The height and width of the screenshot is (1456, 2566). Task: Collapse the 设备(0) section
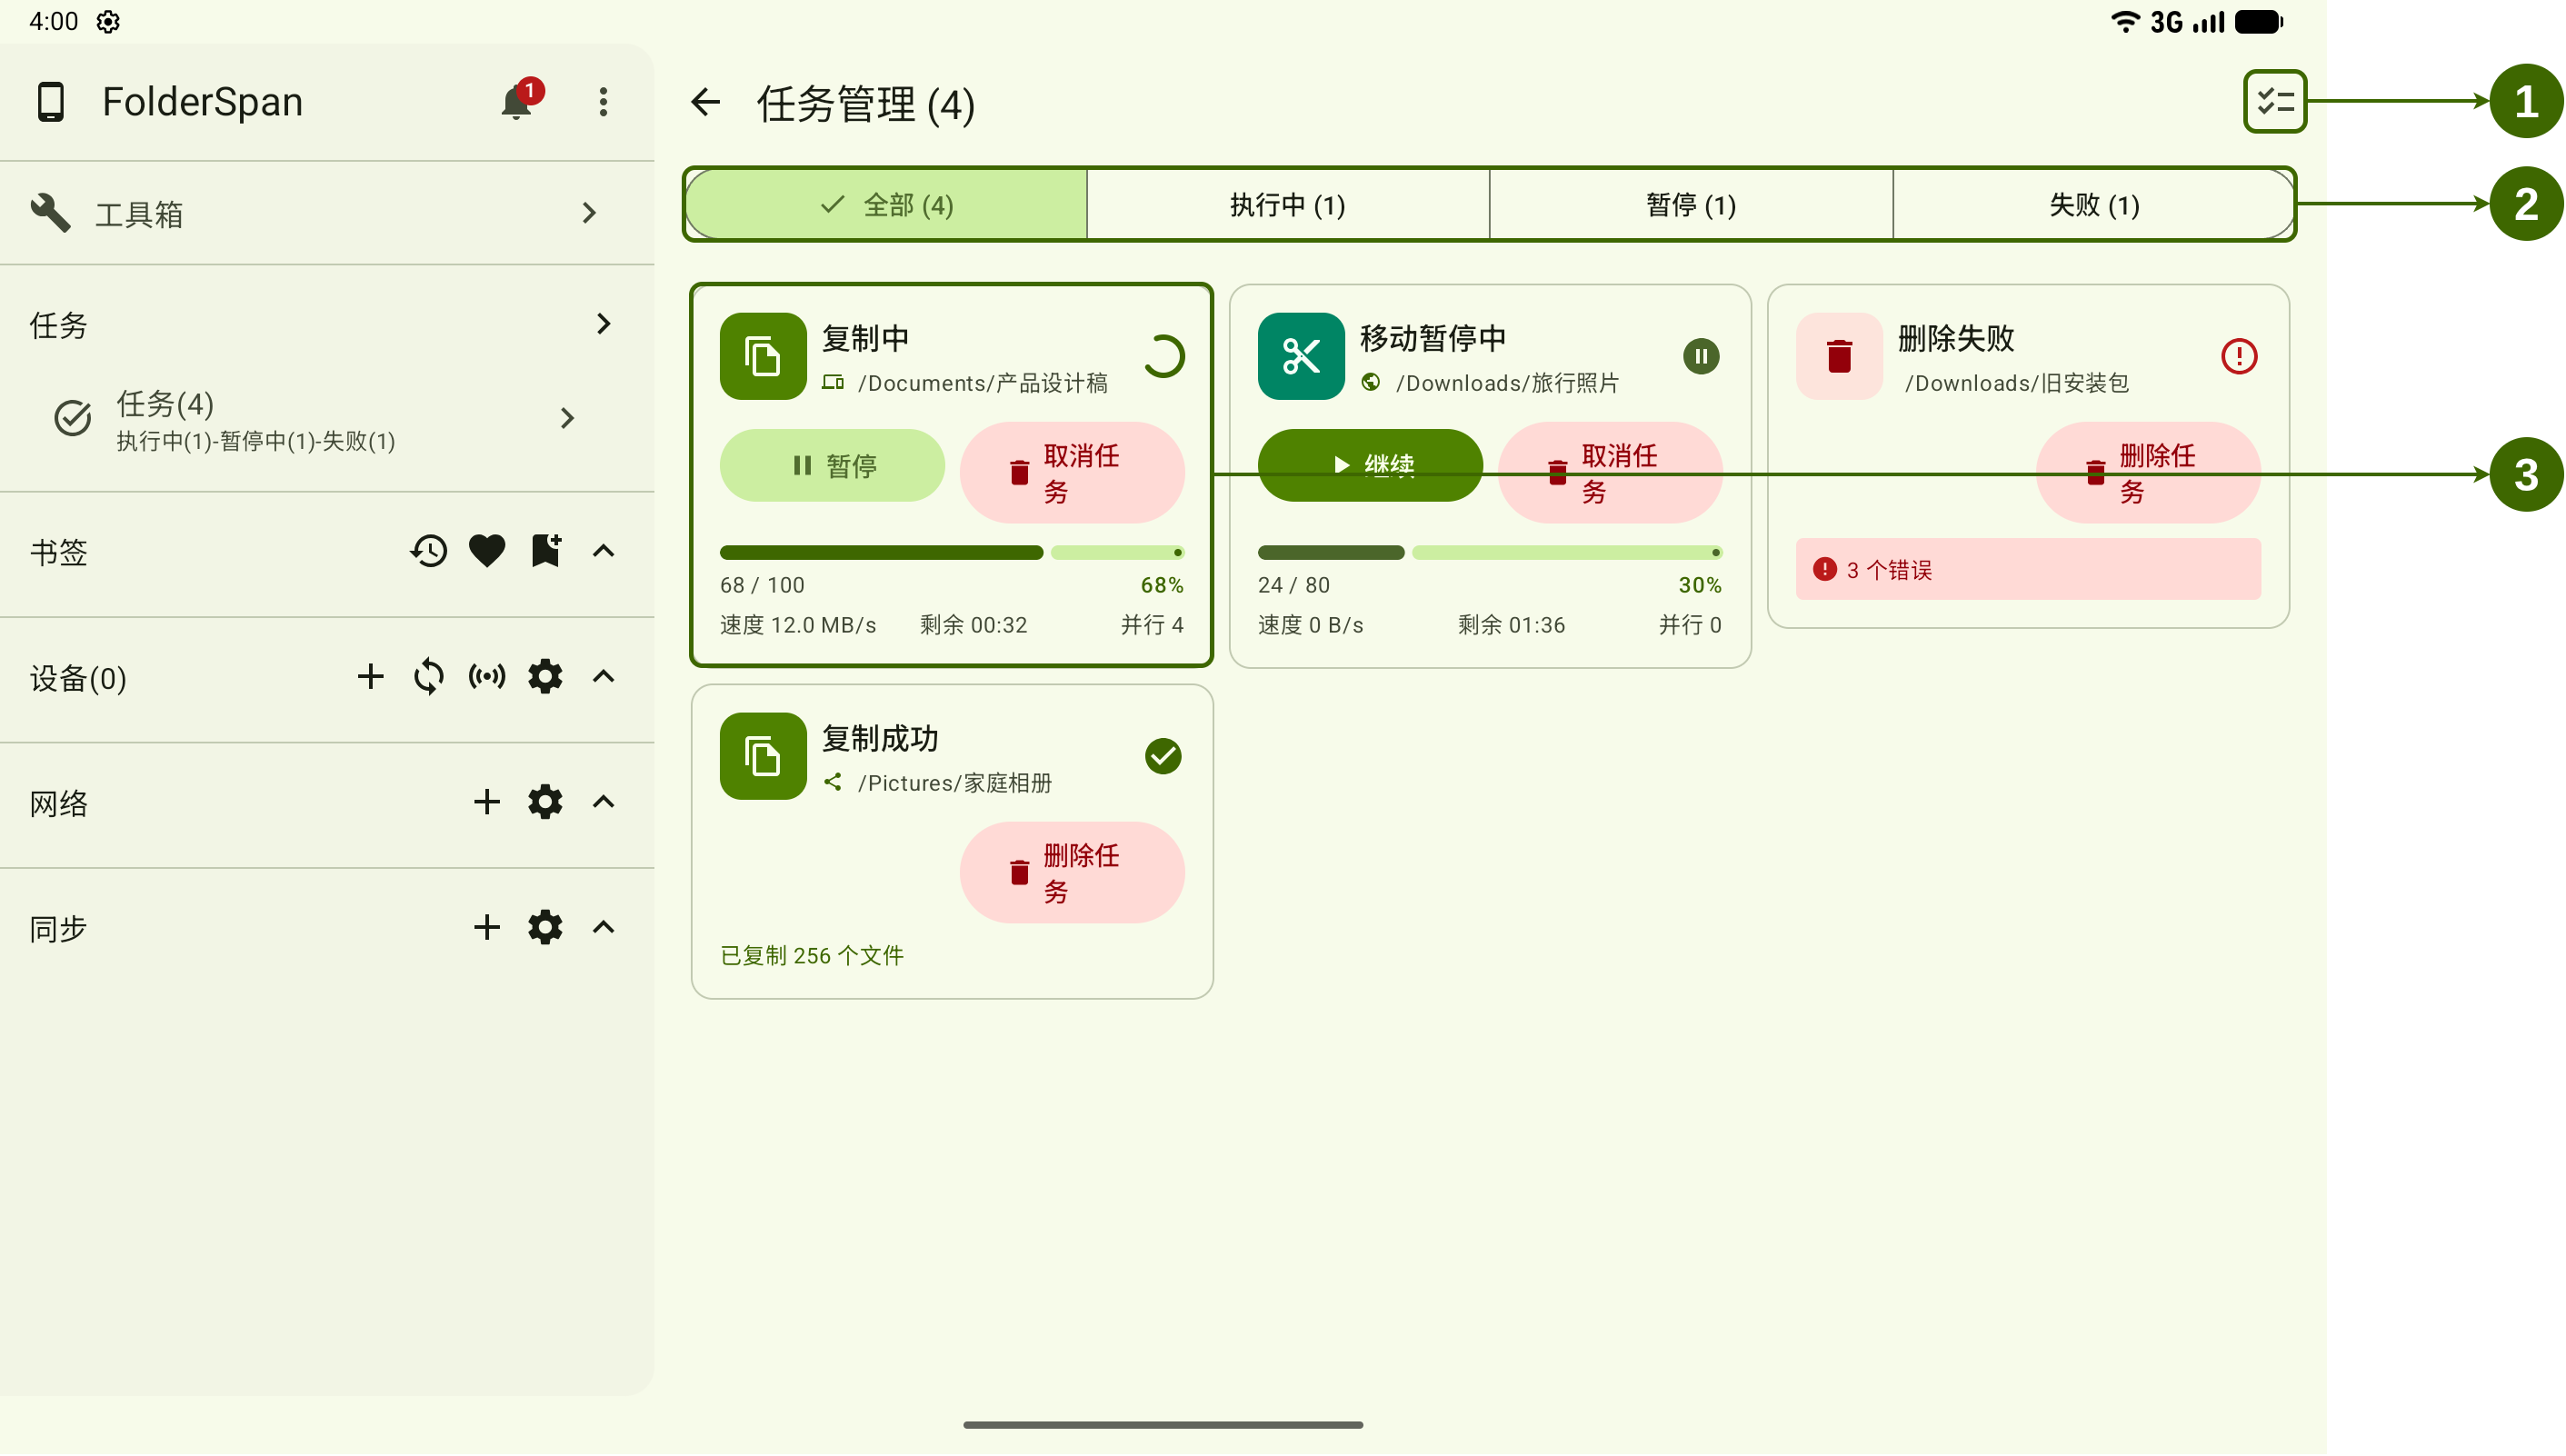tap(603, 677)
